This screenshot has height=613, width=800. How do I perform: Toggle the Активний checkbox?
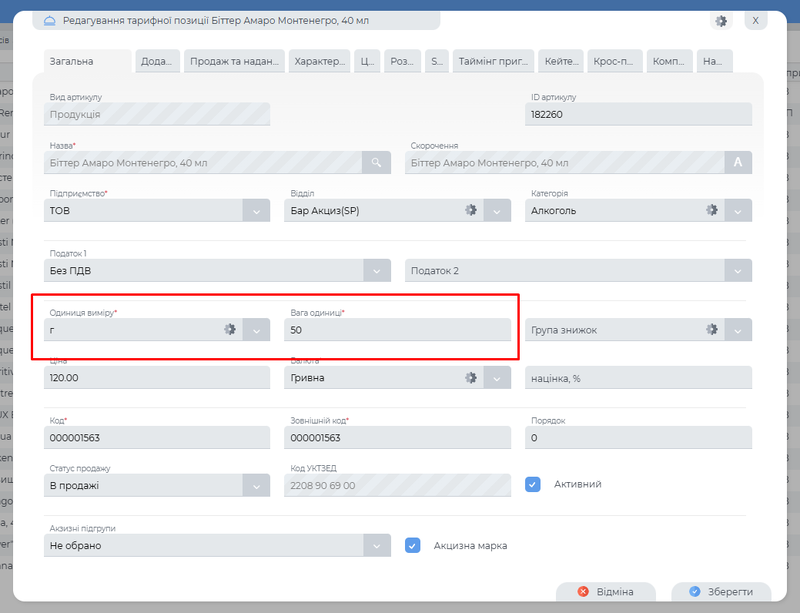[533, 484]
